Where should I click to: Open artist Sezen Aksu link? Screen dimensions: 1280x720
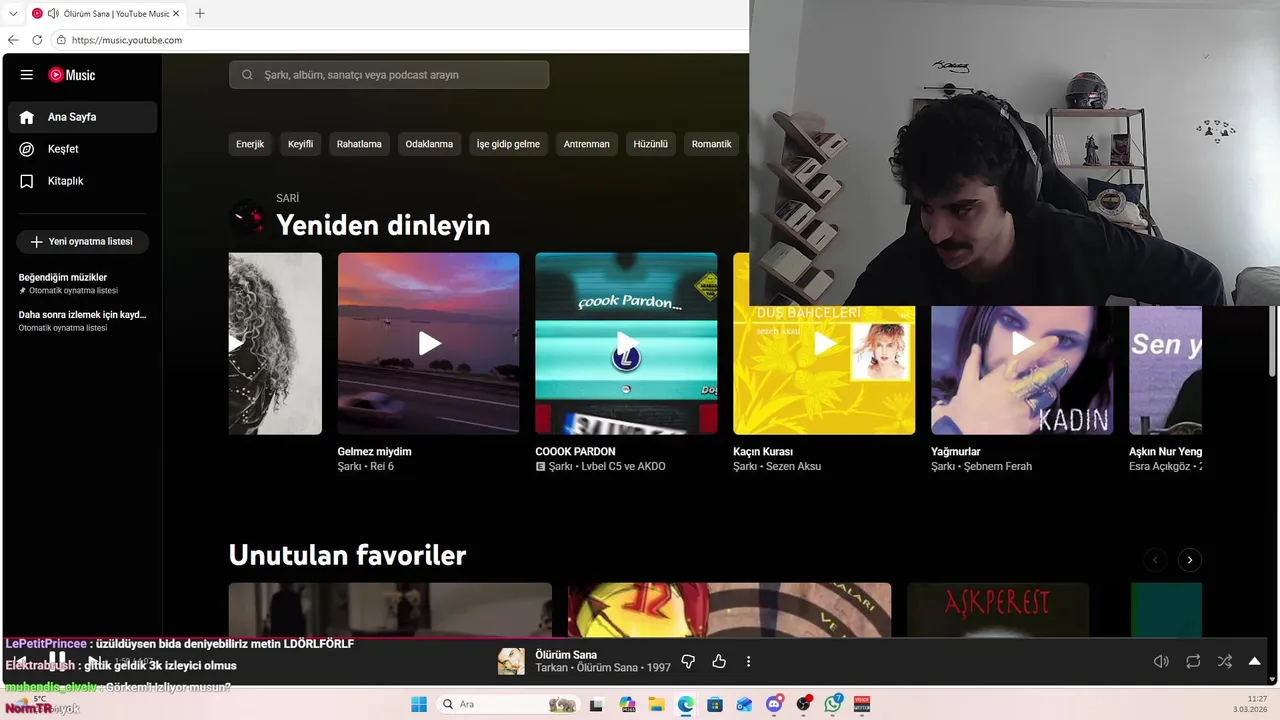[793, 467]
